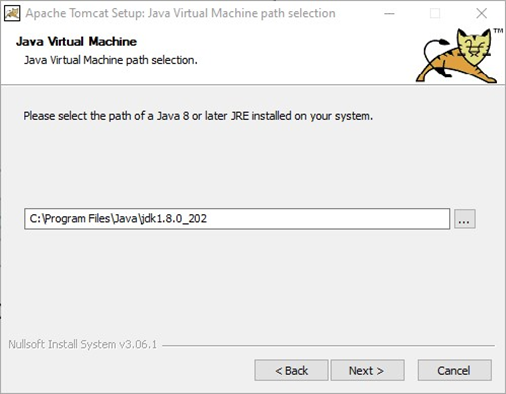The image size is (506, 394).
Task: Click the word 'JRE' in the instruction
Action: [x=240, y=116]
